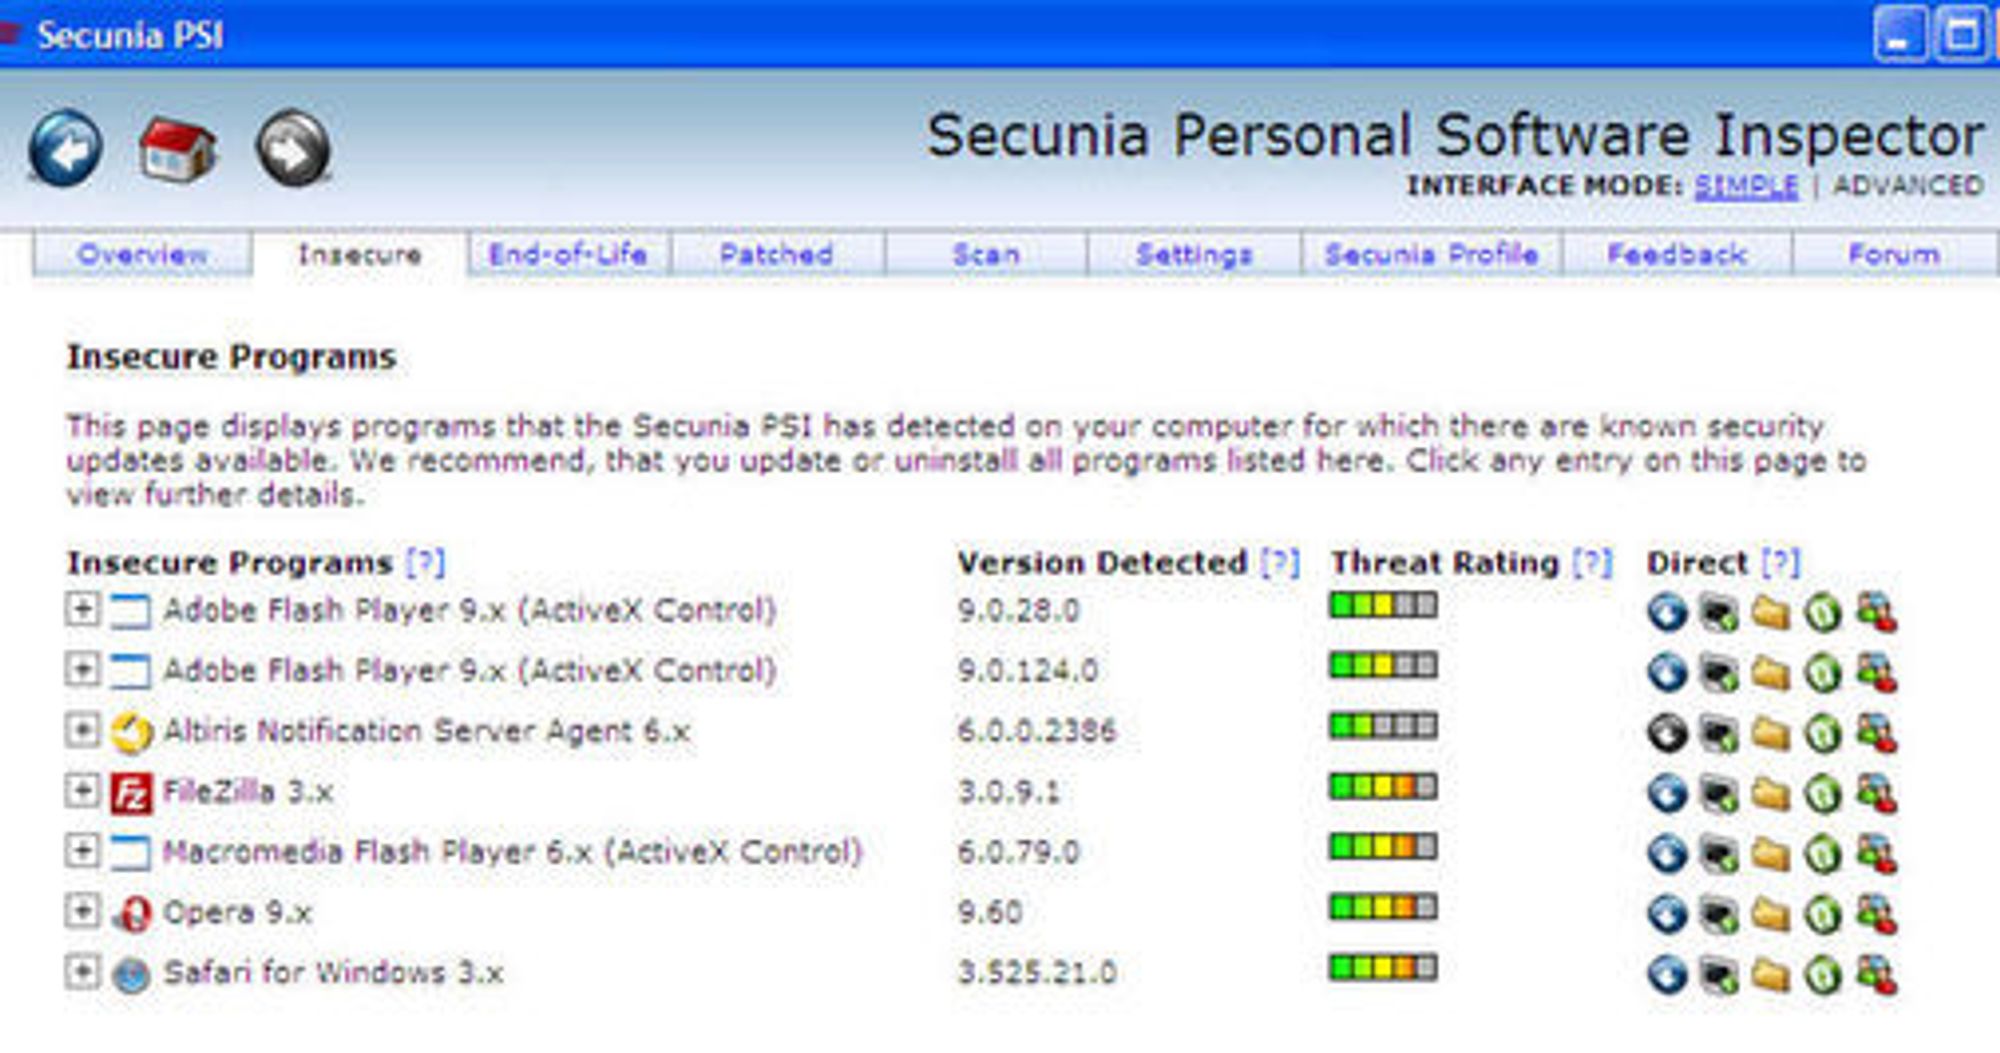
Task: Click the green info icon for Adobe Flash Player 9.0.124.0
Action: pyautogui.click(x=1823, y=672)
